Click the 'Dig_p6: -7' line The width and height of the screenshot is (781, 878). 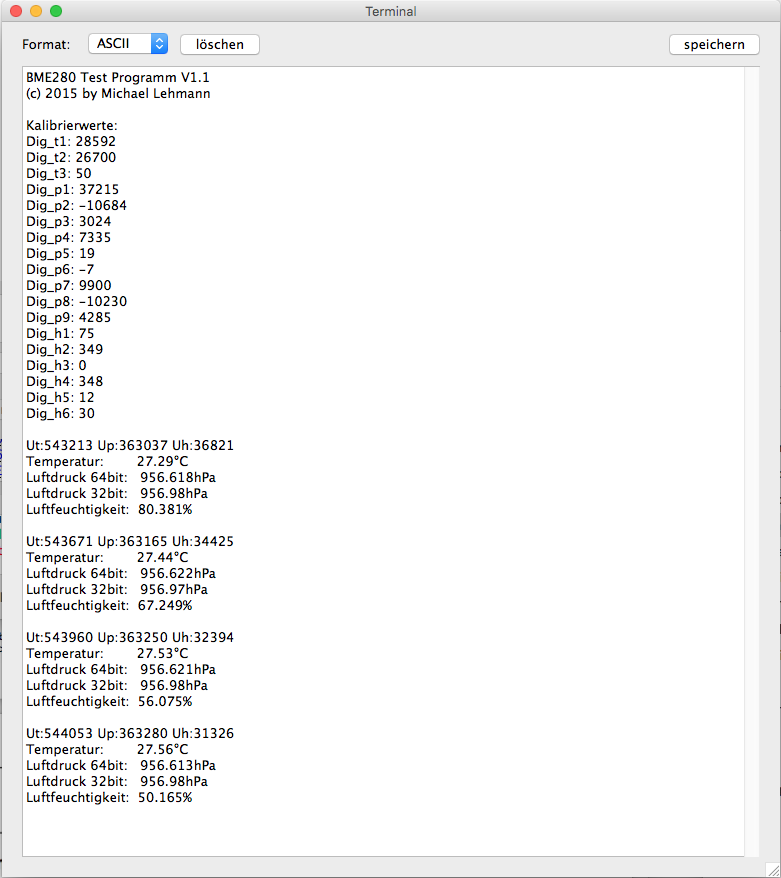(60, 269)
